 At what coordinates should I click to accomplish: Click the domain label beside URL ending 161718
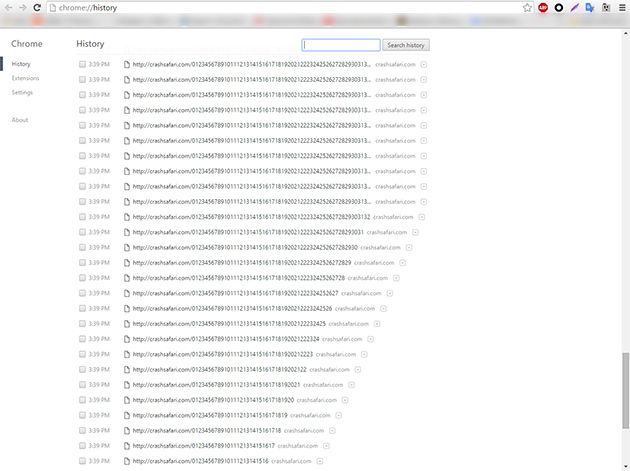[x=304, y=431]
